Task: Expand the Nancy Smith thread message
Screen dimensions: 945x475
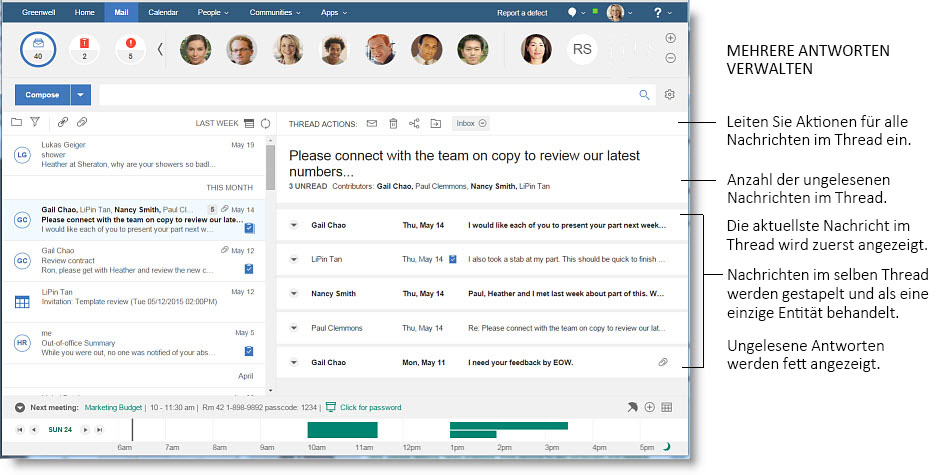Action: (294, 294)
